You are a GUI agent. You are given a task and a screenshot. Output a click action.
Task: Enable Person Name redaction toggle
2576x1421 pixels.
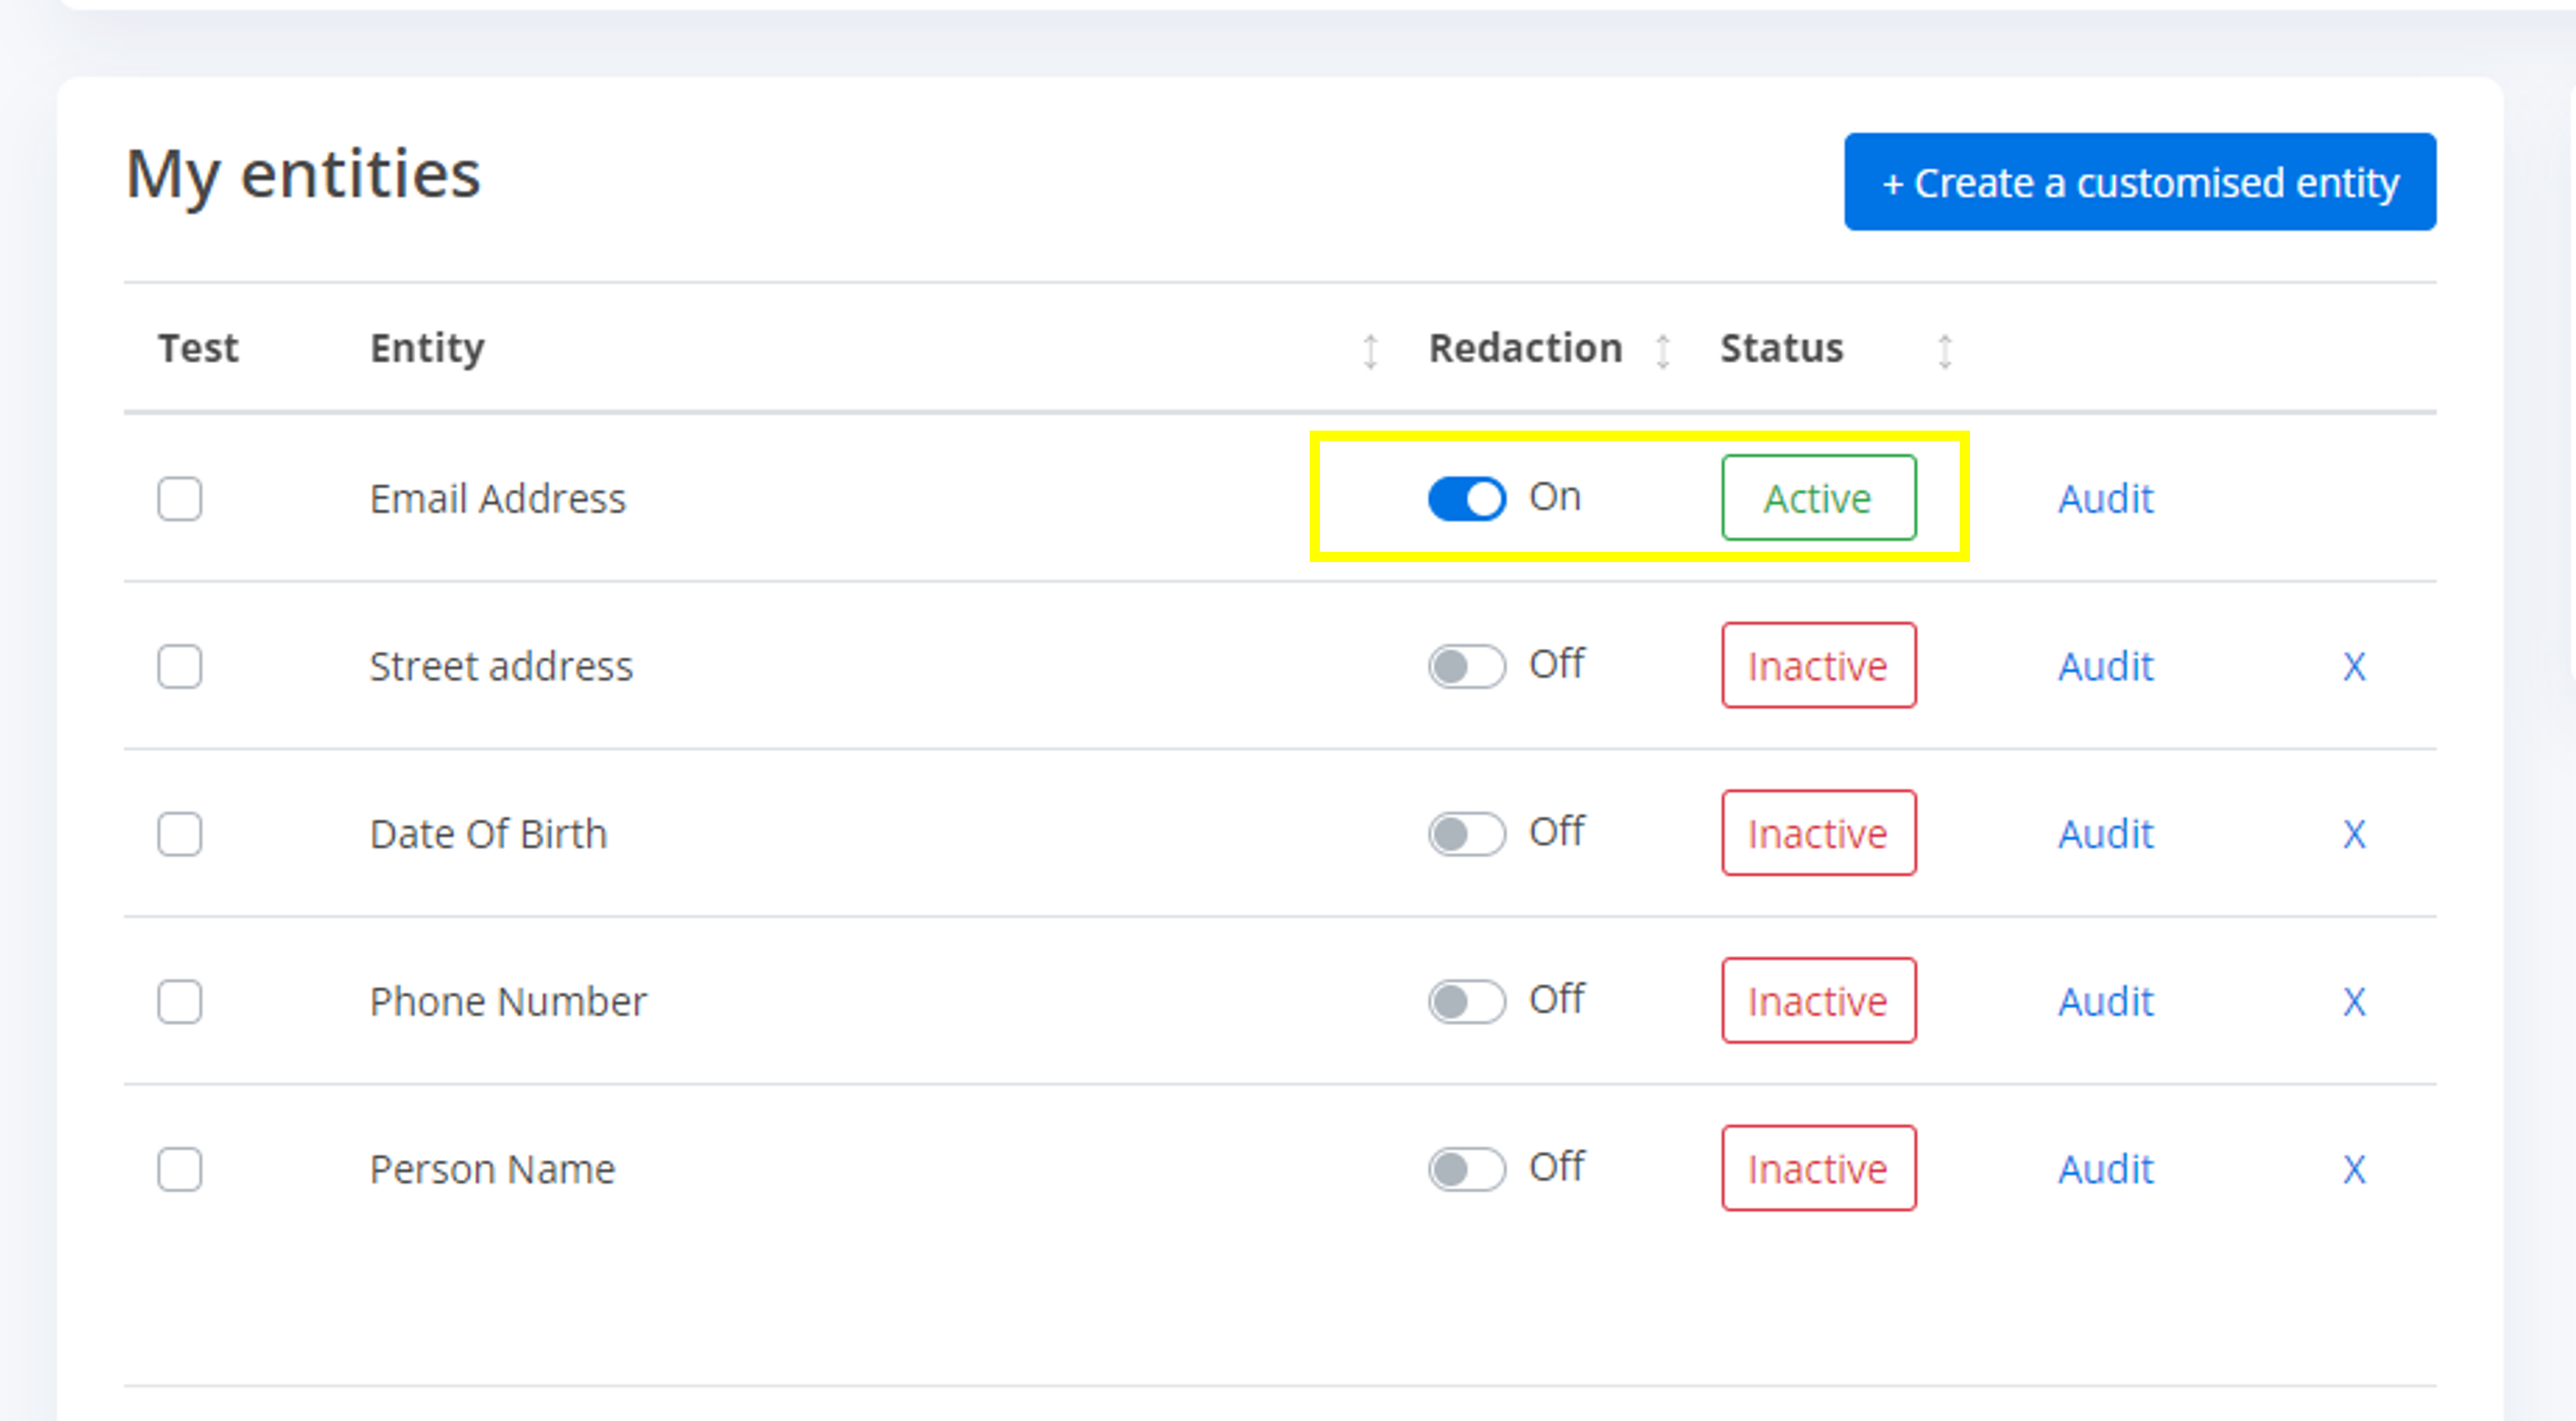click(x=1466, y=1169)
